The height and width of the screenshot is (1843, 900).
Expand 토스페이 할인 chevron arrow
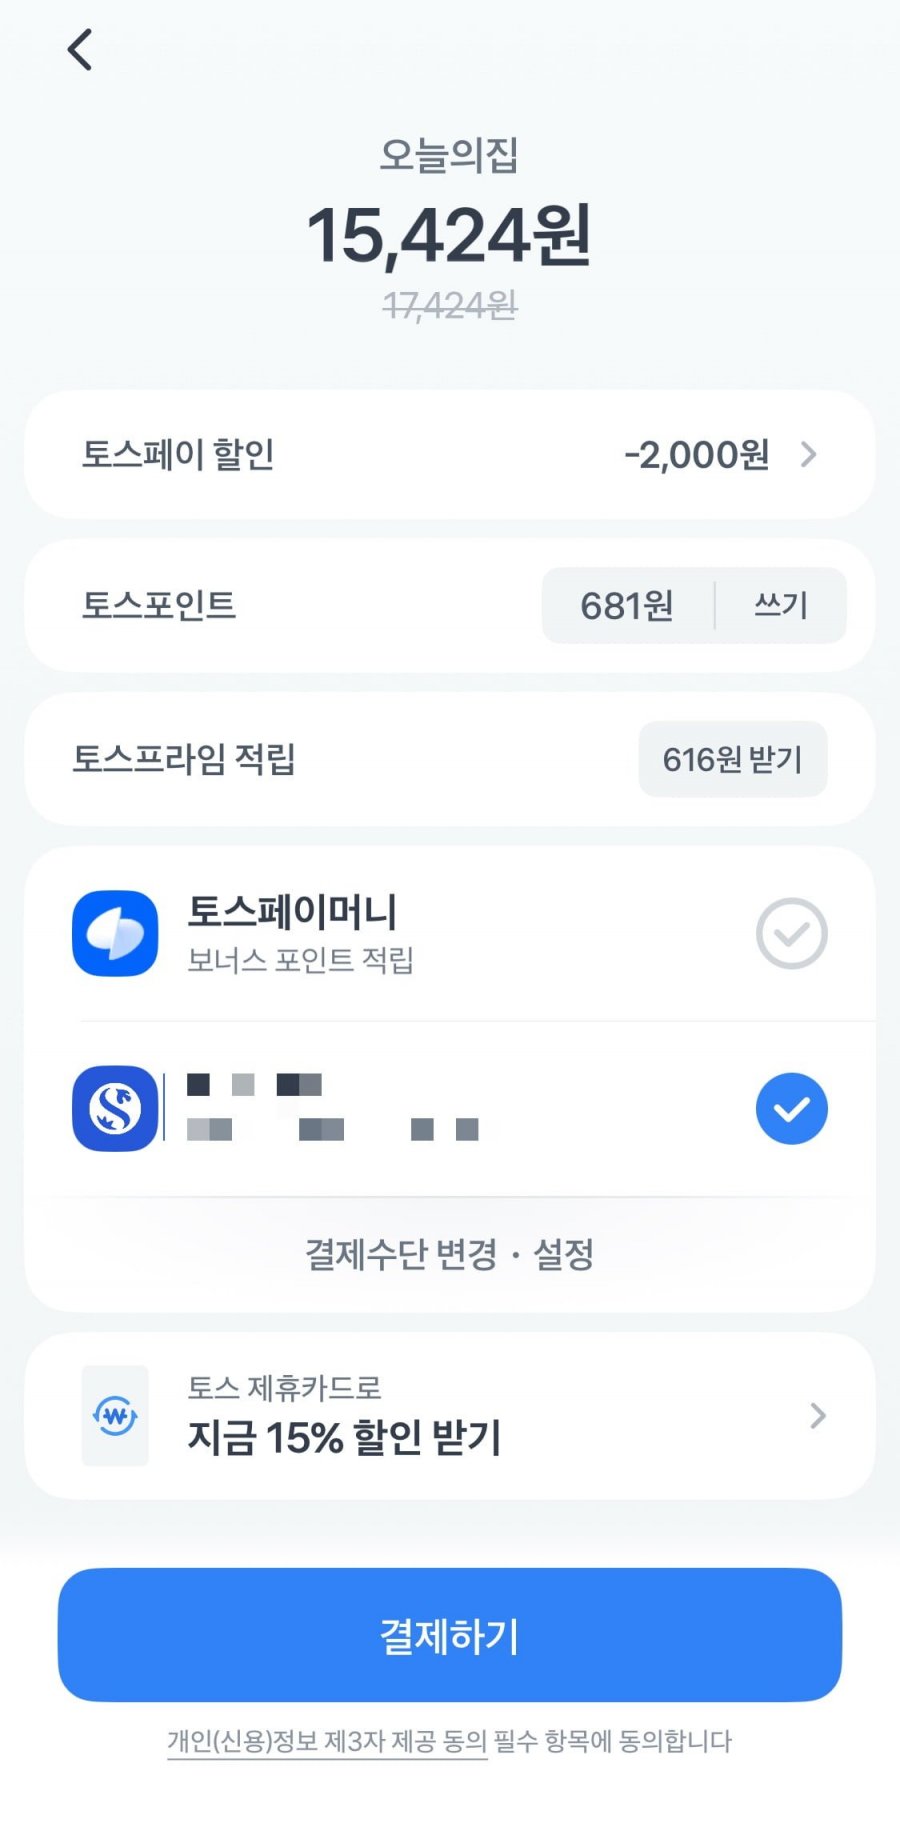809,455
